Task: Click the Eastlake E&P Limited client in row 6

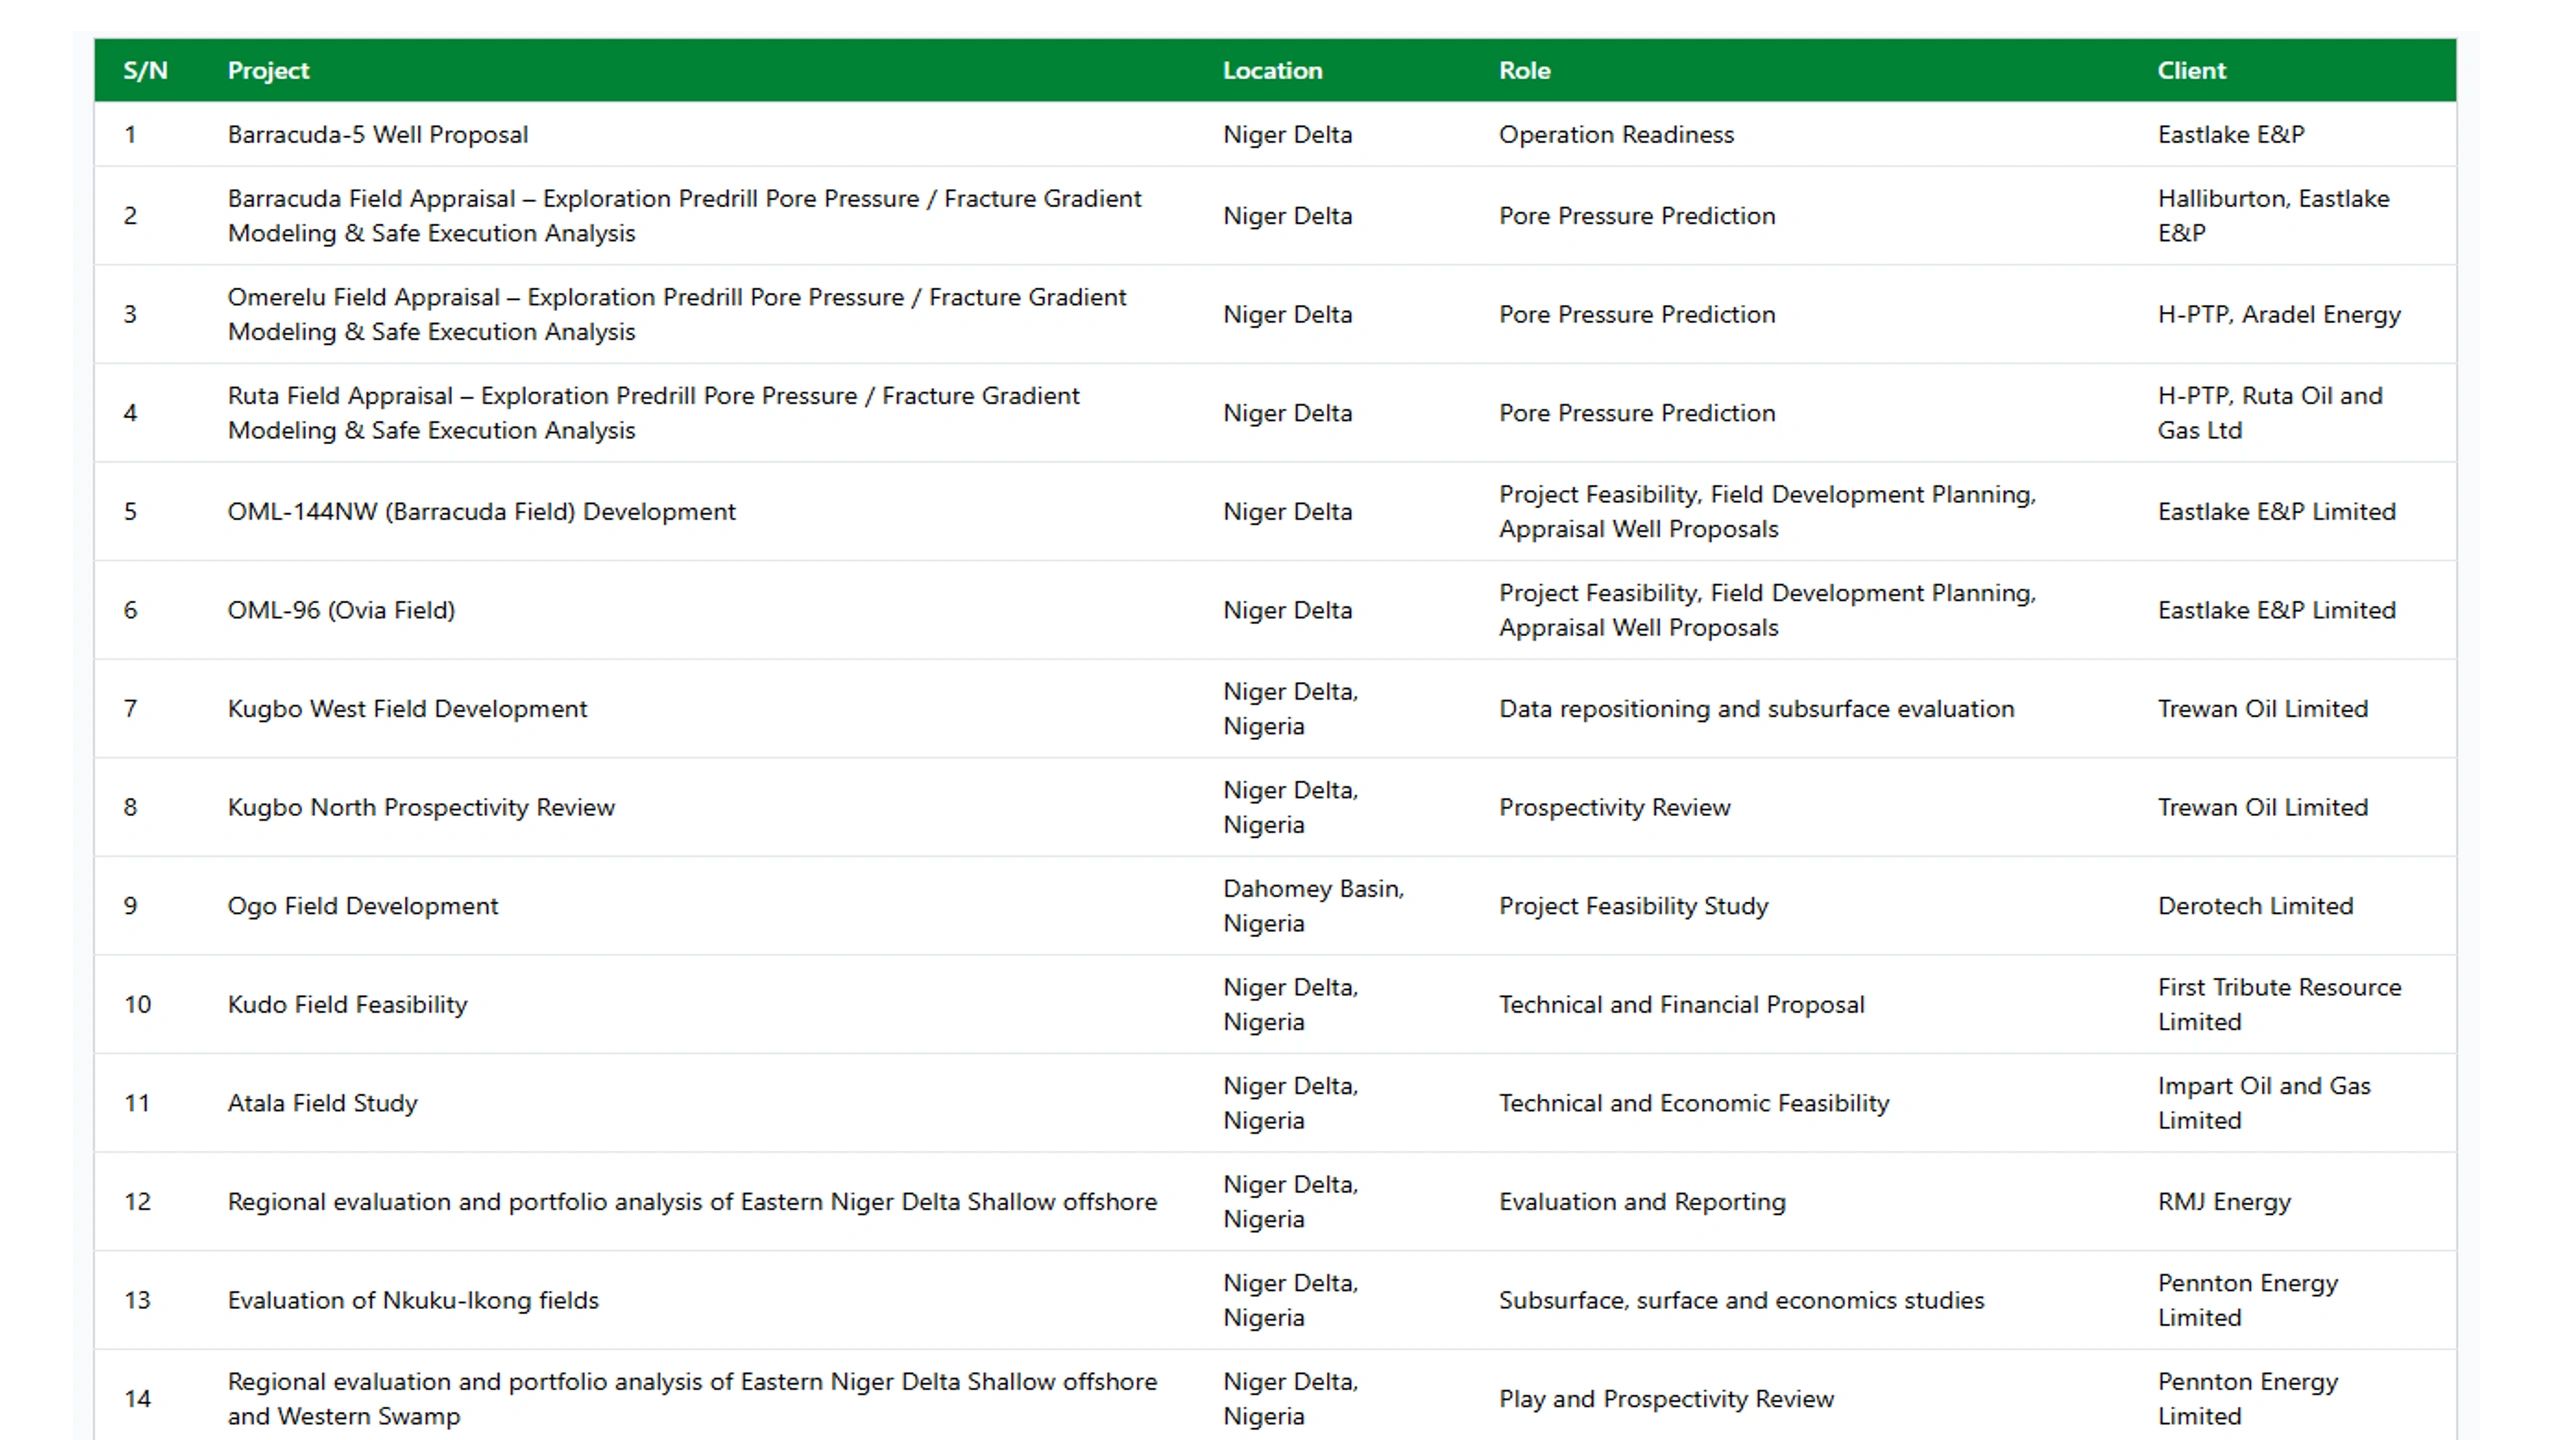Action: coord(2276,610)
